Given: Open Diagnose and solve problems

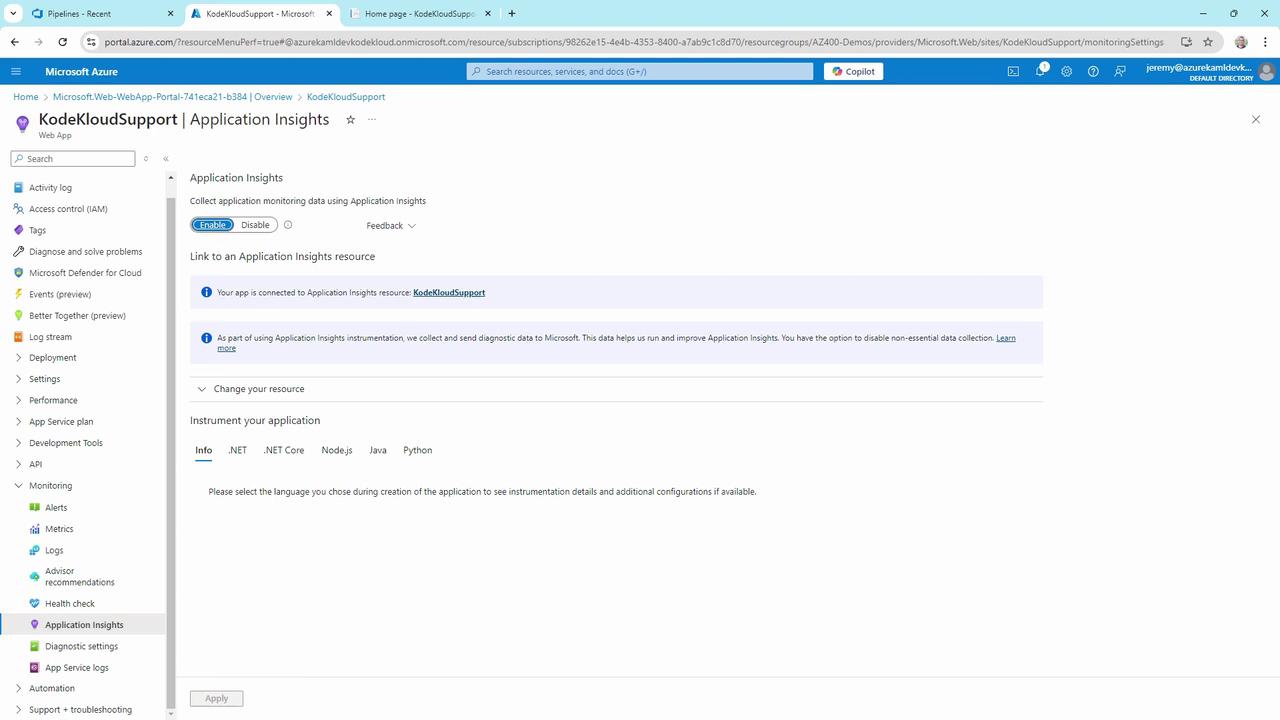Looking at the screenshot, I should [x=84, y=252].
